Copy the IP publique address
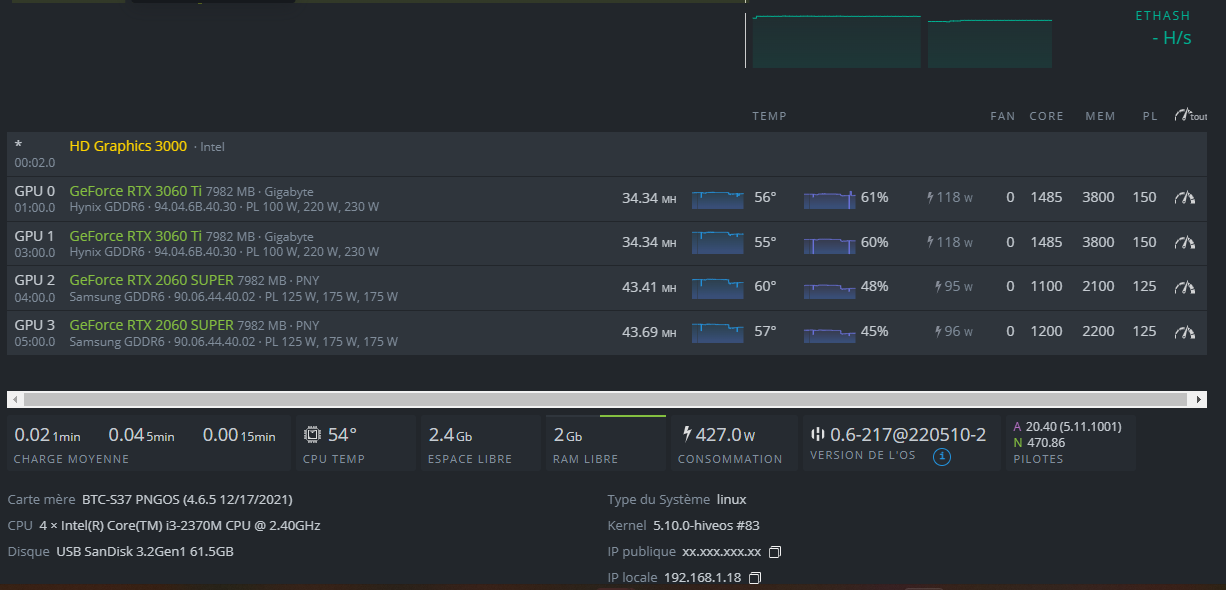Viewport: 1226px width, 590px height. pos(774,552)
